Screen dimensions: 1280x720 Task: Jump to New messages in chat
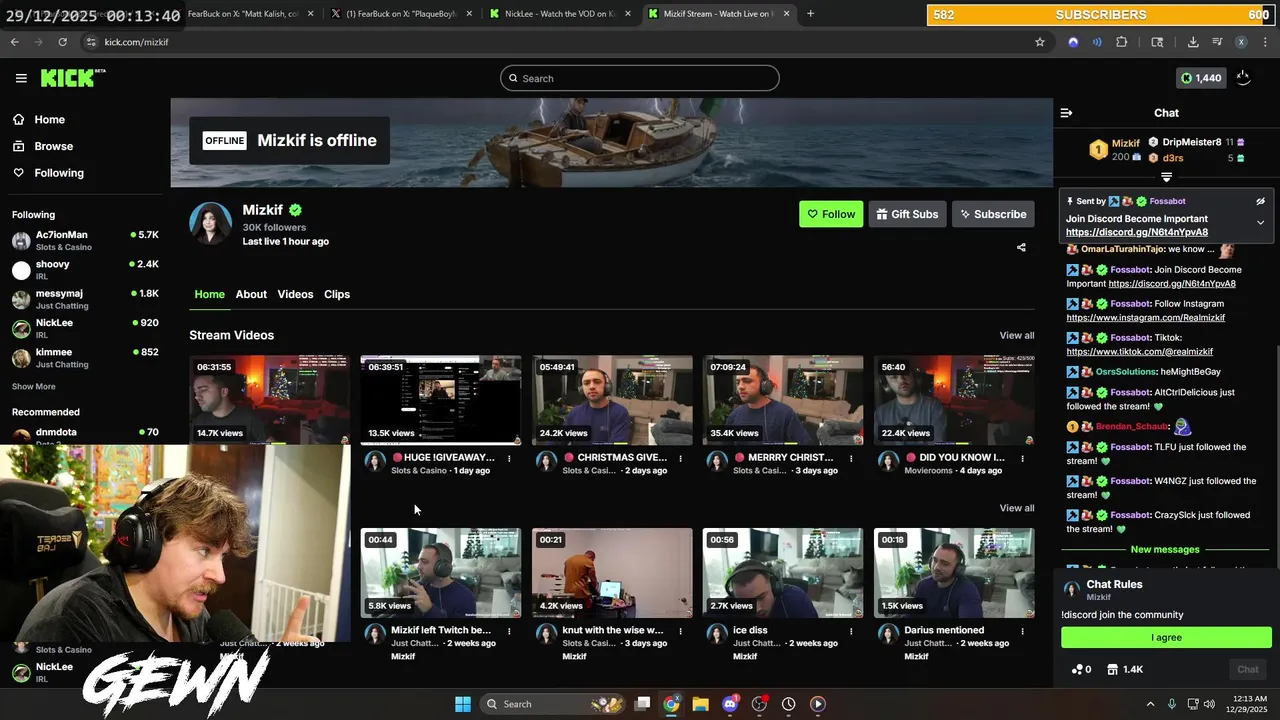pos(1165,549)
